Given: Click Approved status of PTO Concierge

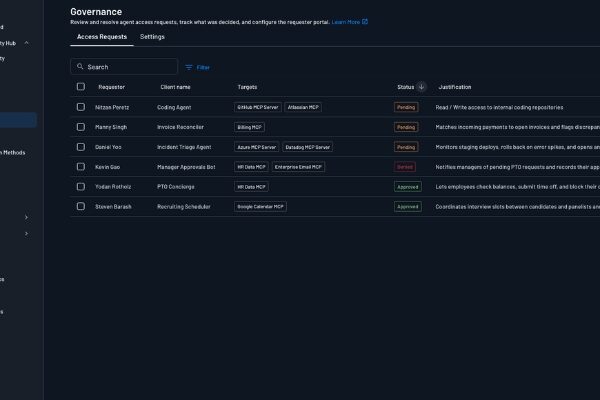Looking at the screenshot, I should pos(408,187).
